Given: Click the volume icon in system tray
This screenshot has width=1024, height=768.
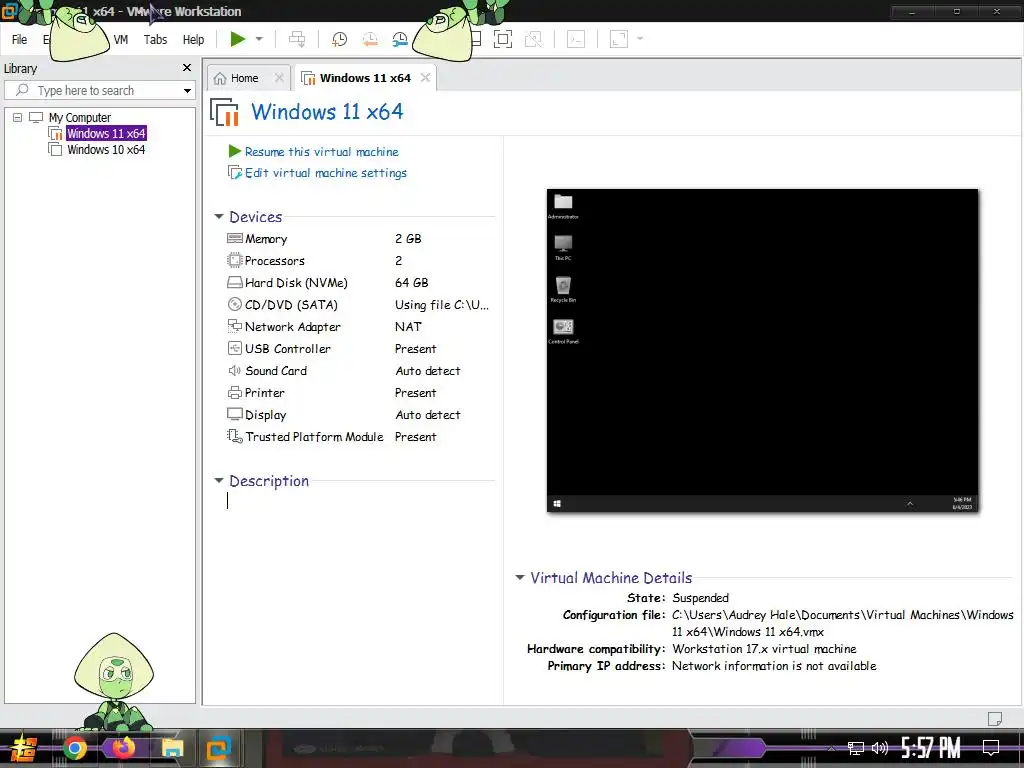Looking at the screenshot, I should 880,748.
